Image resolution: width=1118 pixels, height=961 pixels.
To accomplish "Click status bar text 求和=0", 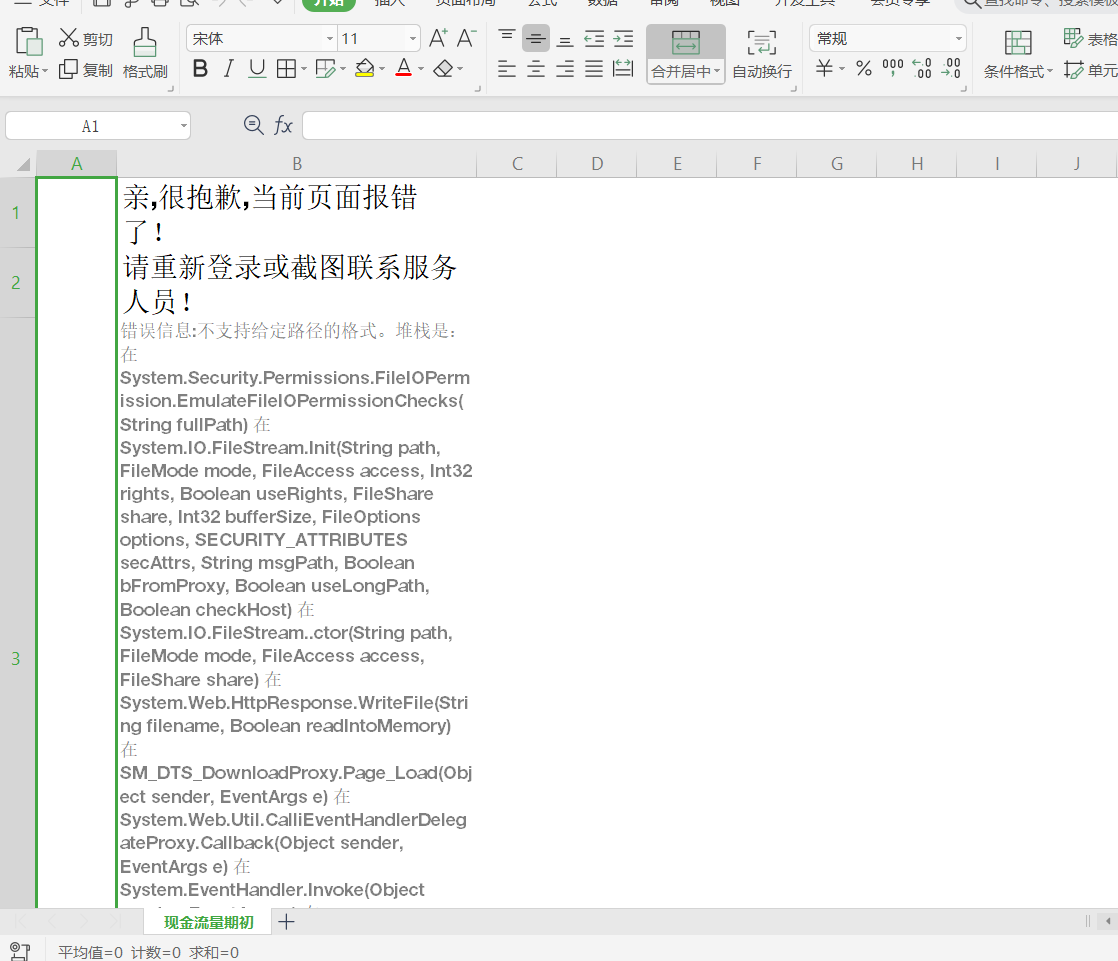I will [213, 952].
